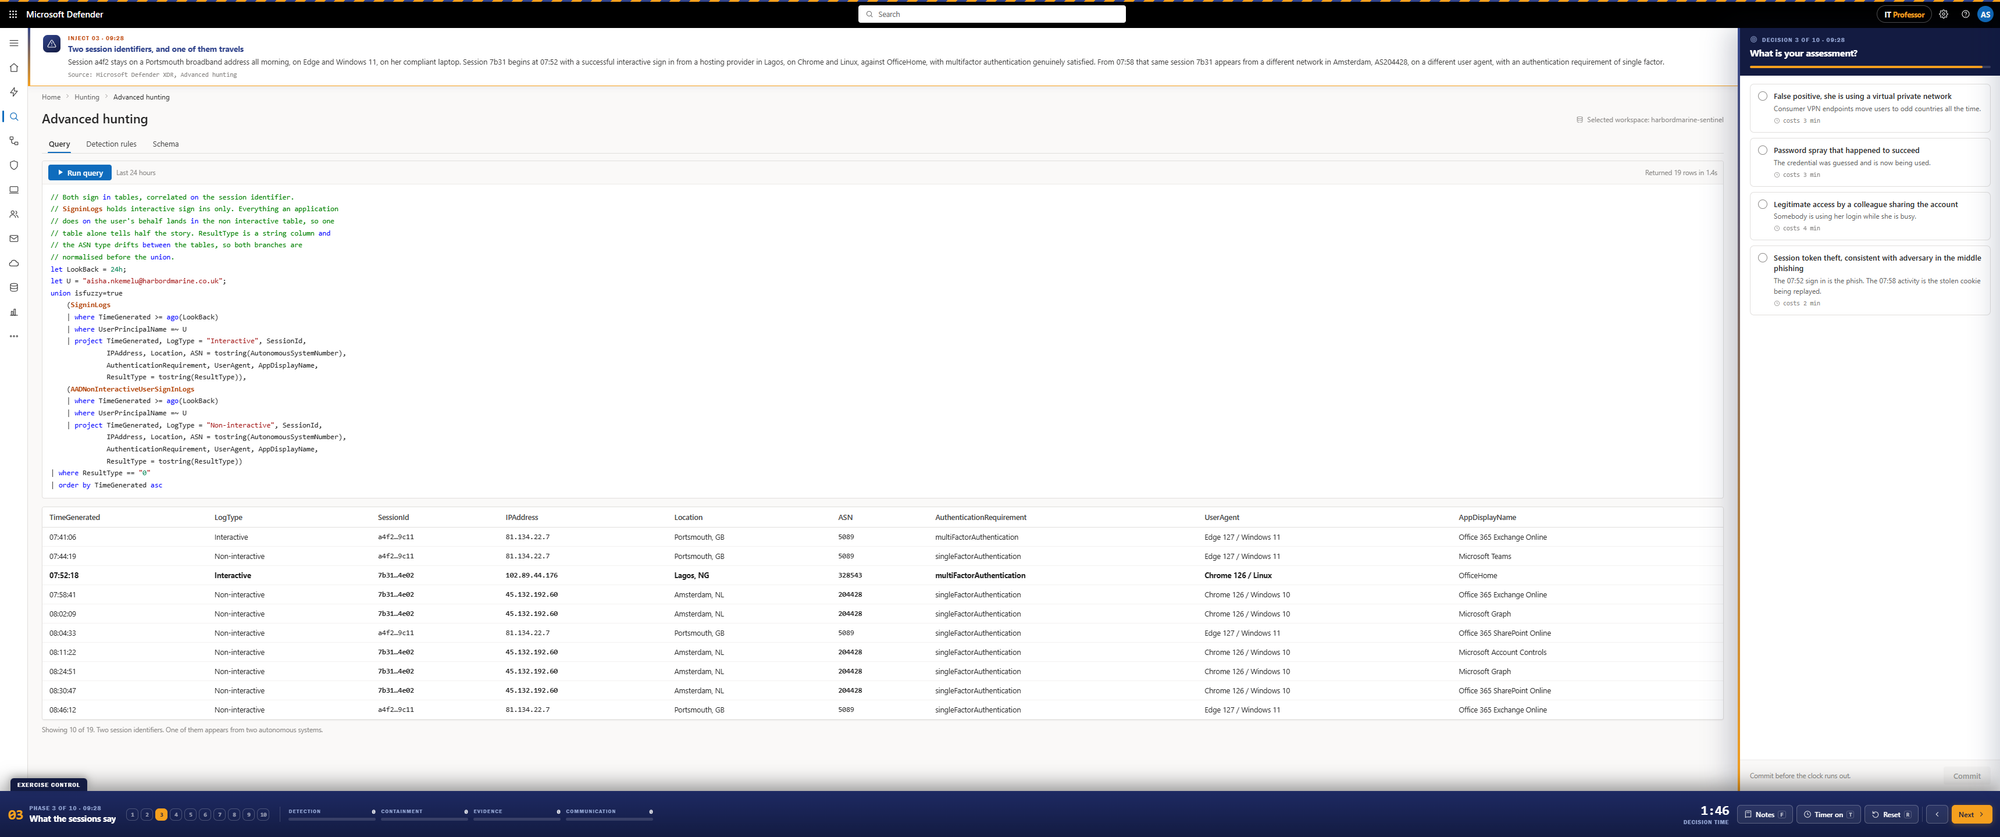Screen dimensions: 2000x837
Task: Click the Chrome 126 / Linux cell
Action: point(1238,576)
